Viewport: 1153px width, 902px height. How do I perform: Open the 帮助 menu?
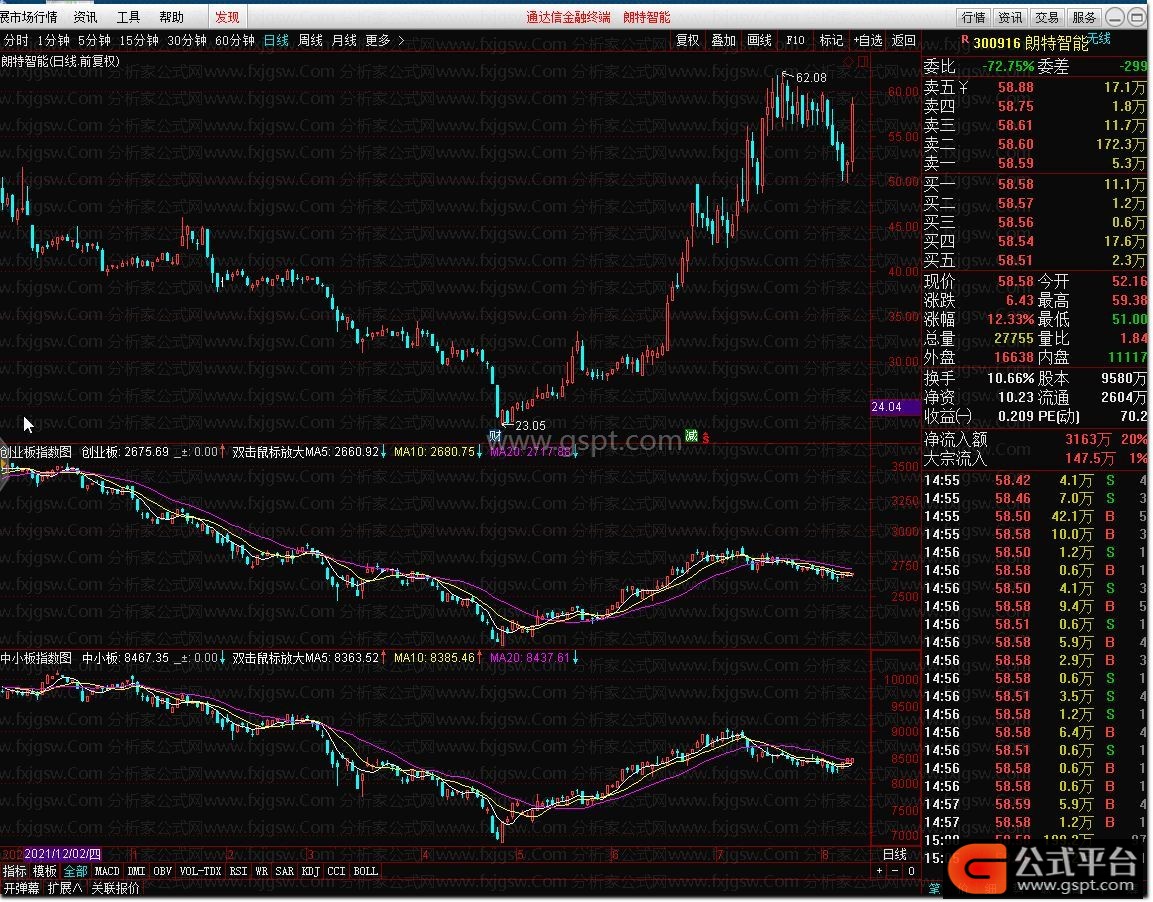pyautogui.click(x=171, y=17)
